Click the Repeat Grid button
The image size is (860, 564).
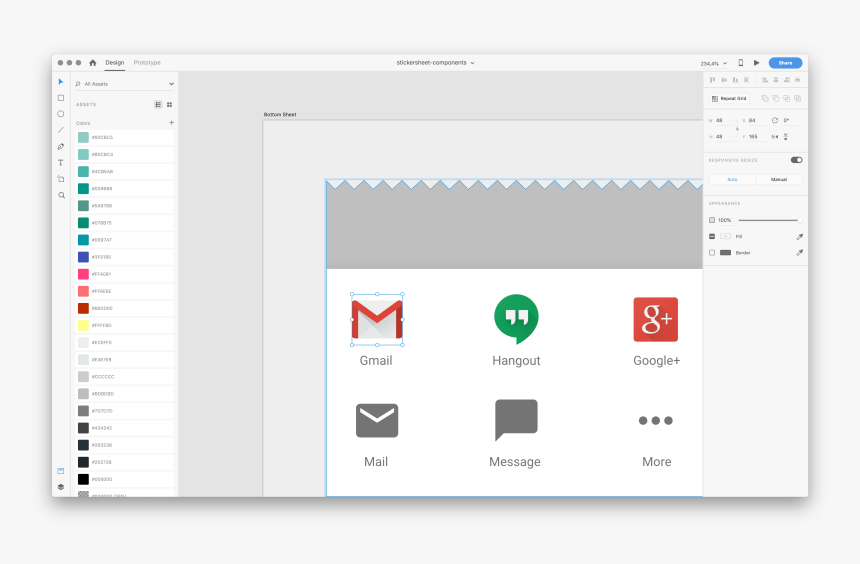point(729,99)
